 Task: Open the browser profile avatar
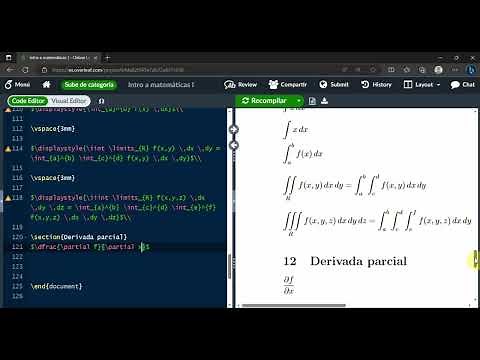[x=438, y=70]
